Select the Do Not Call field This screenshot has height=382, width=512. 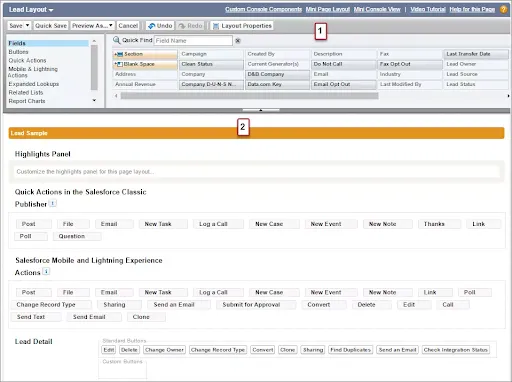tap(344, 64)
